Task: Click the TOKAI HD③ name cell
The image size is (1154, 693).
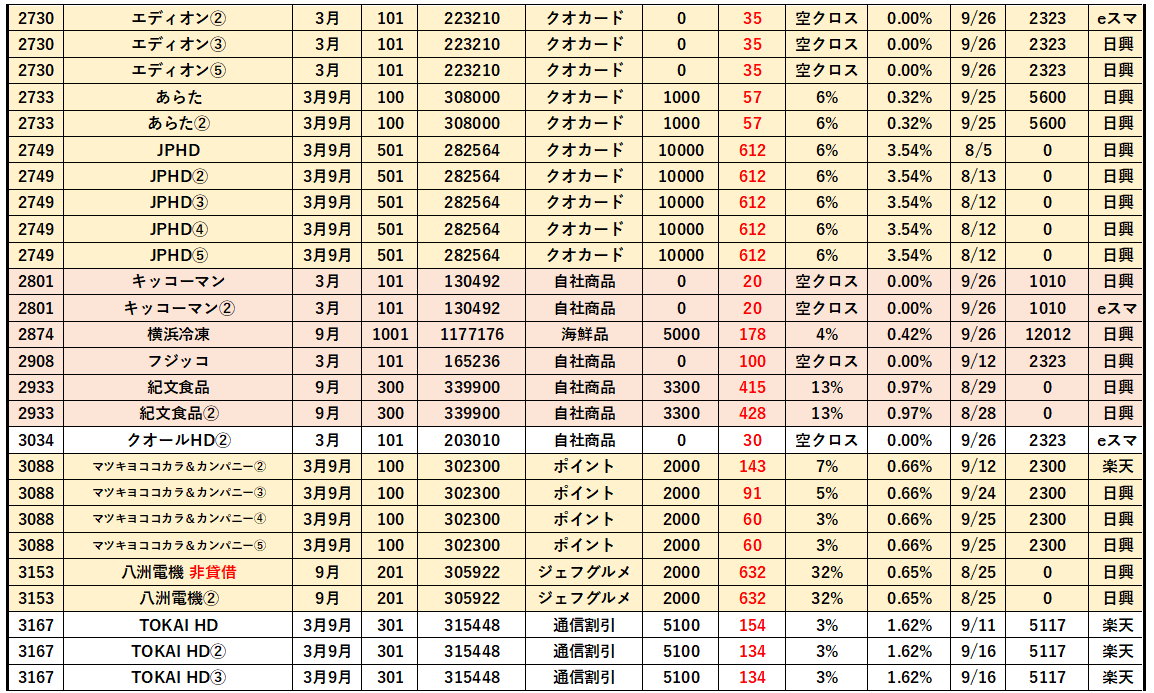Action: [x=178, y=678]
